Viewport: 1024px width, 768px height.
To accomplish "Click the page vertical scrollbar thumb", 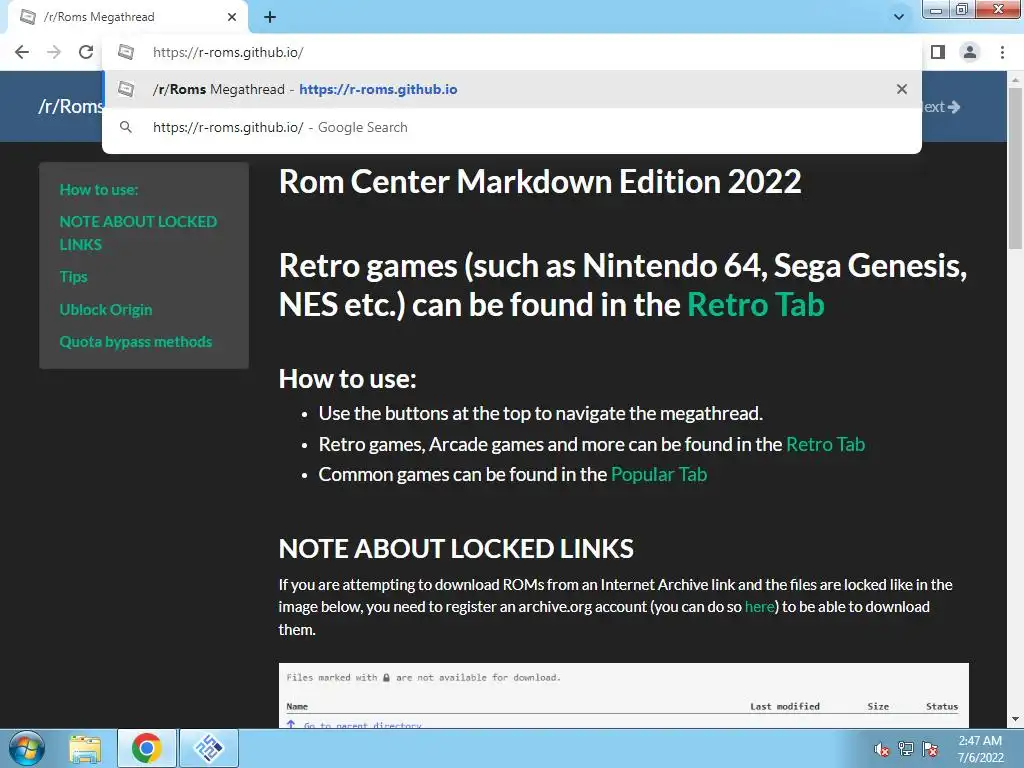I will [1016, 168].
